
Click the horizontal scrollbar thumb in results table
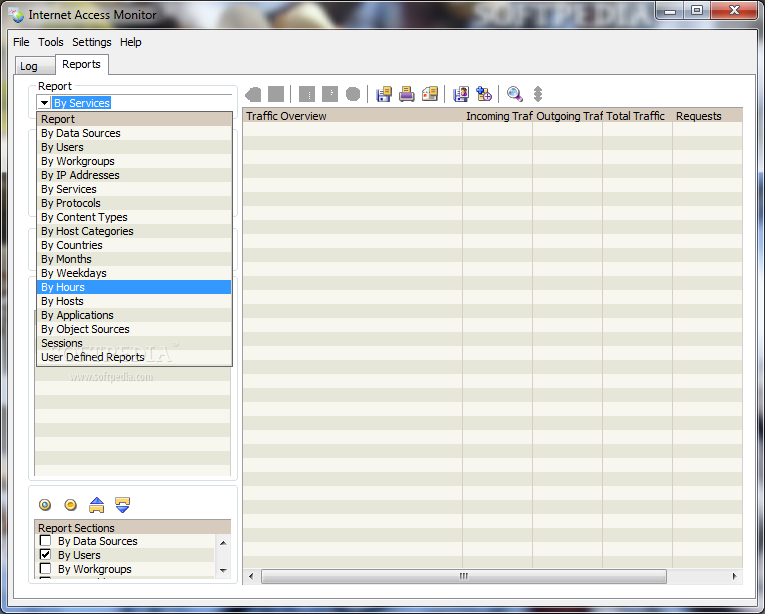click(x=463, y=576)
